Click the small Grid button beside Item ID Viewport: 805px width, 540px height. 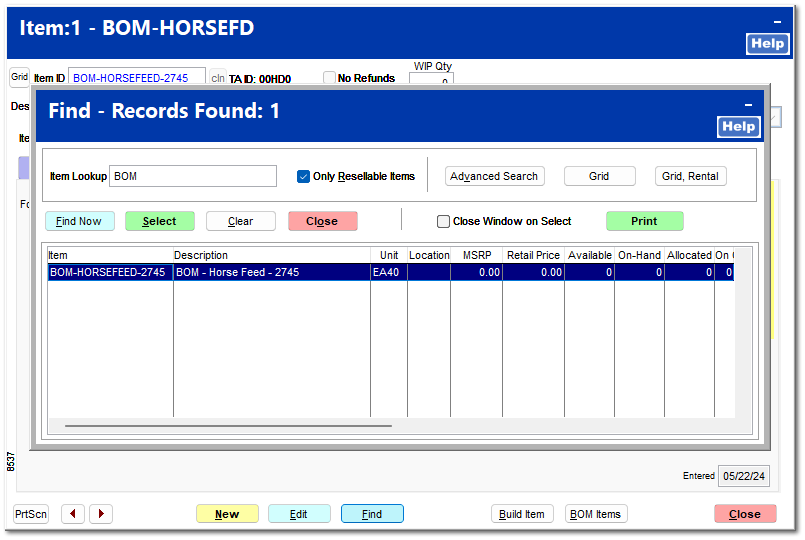coord(20,77)
